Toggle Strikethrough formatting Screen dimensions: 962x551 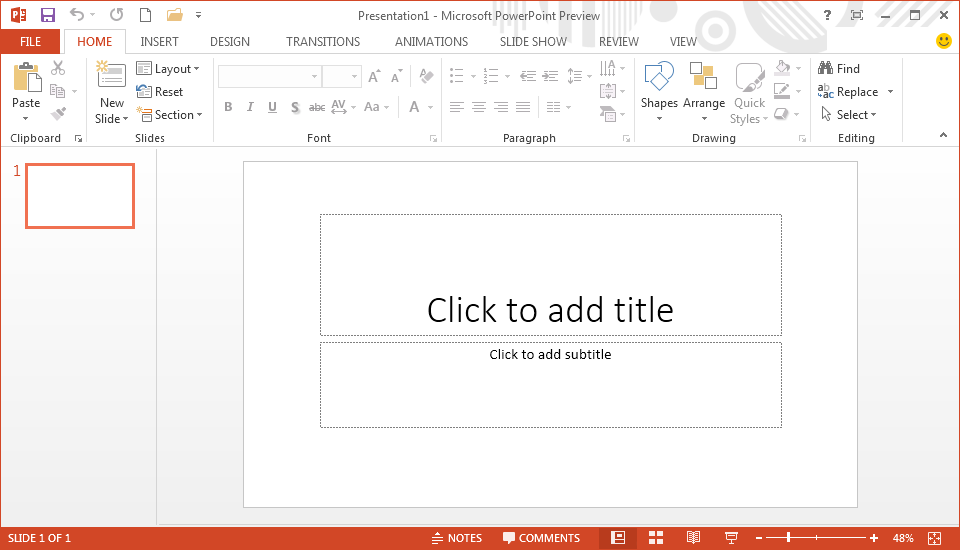pos(317,107)
